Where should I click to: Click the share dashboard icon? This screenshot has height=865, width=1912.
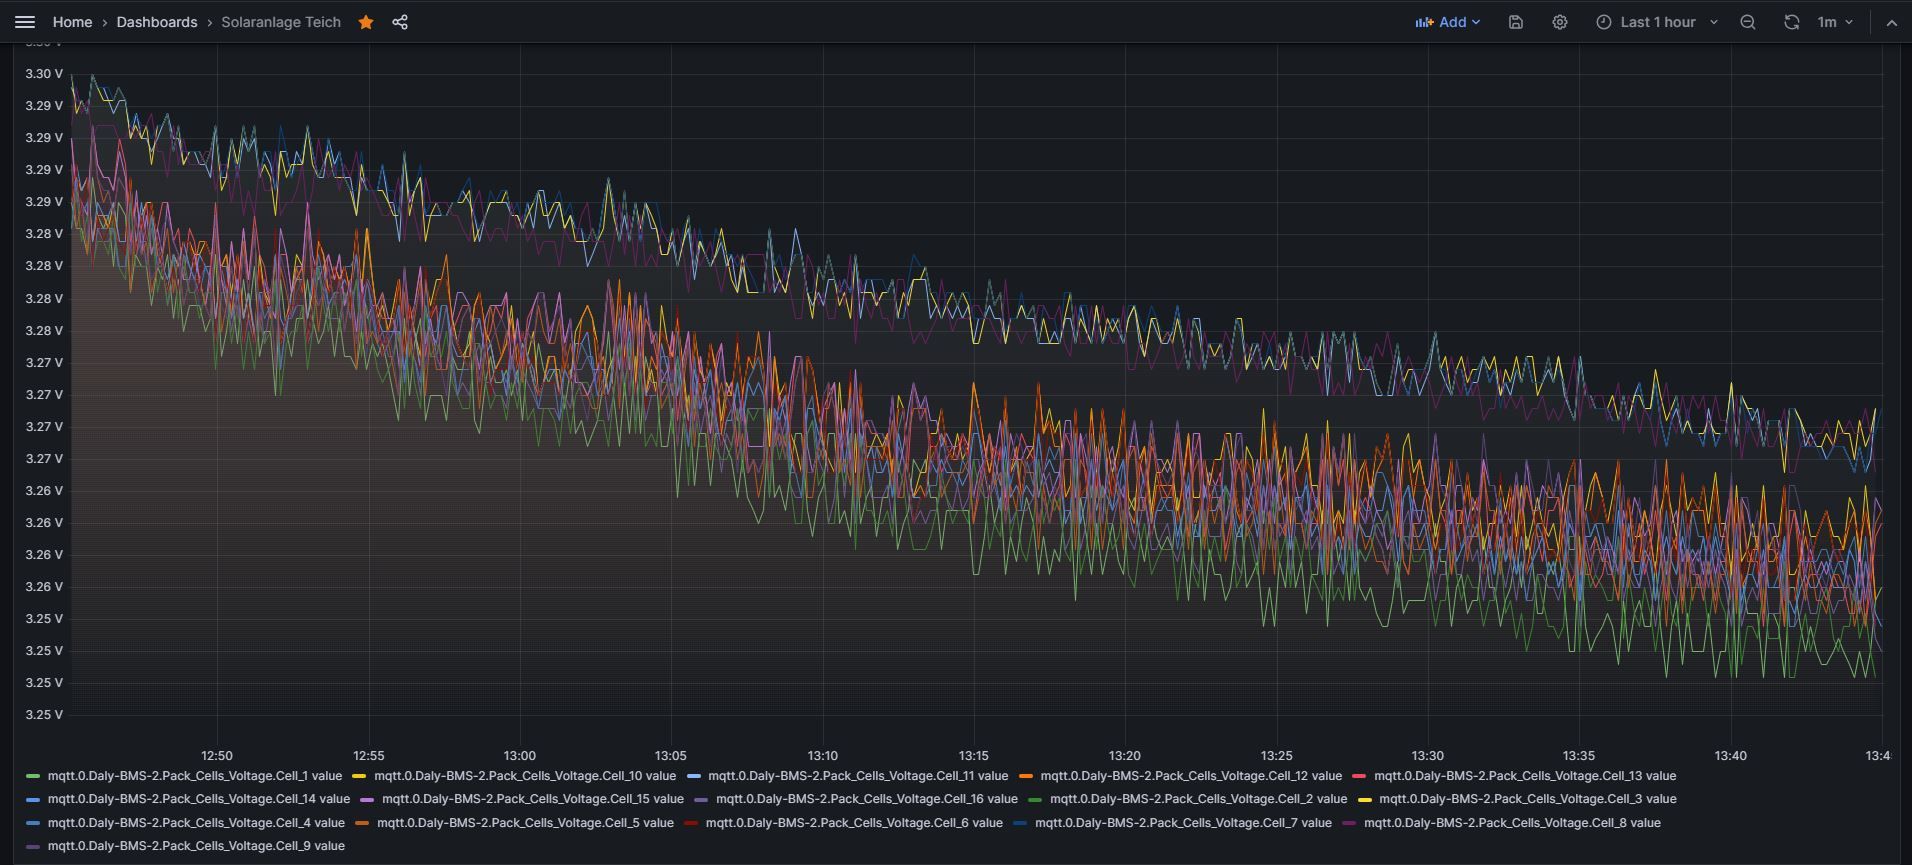[400, 22]
